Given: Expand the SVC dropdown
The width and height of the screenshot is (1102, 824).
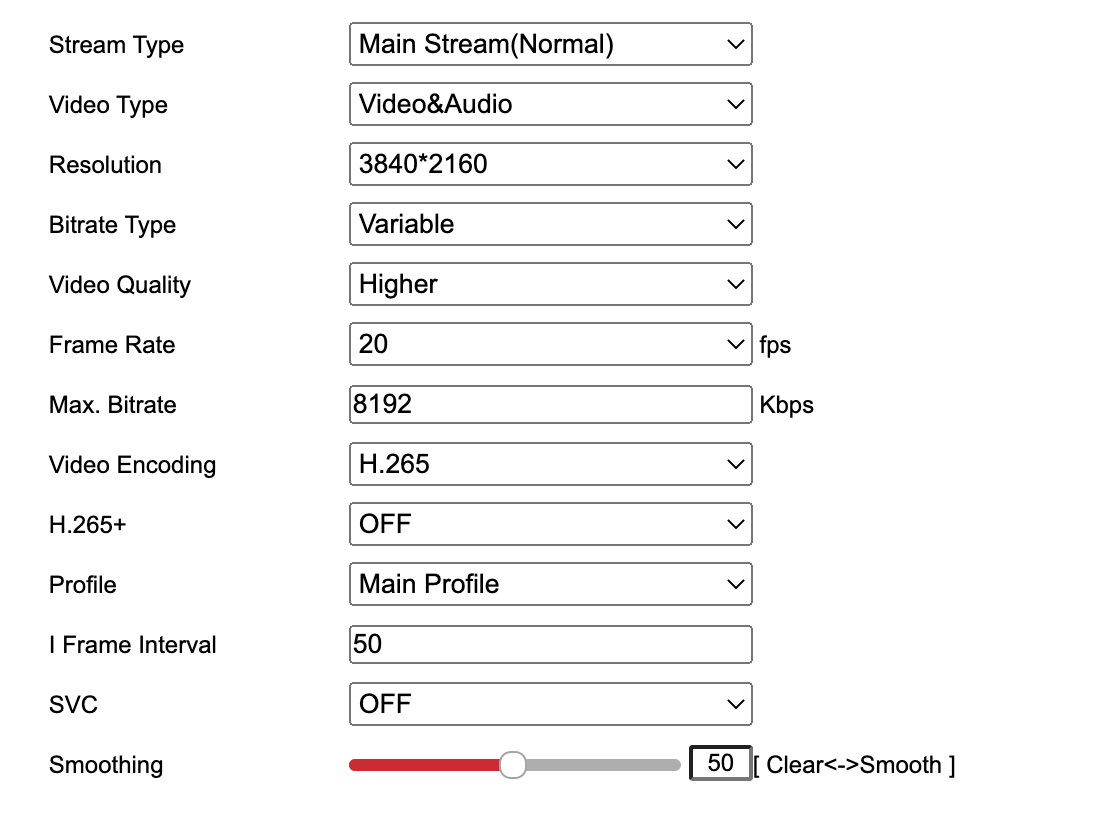Looking at the screenshot, I should [550, 705].
